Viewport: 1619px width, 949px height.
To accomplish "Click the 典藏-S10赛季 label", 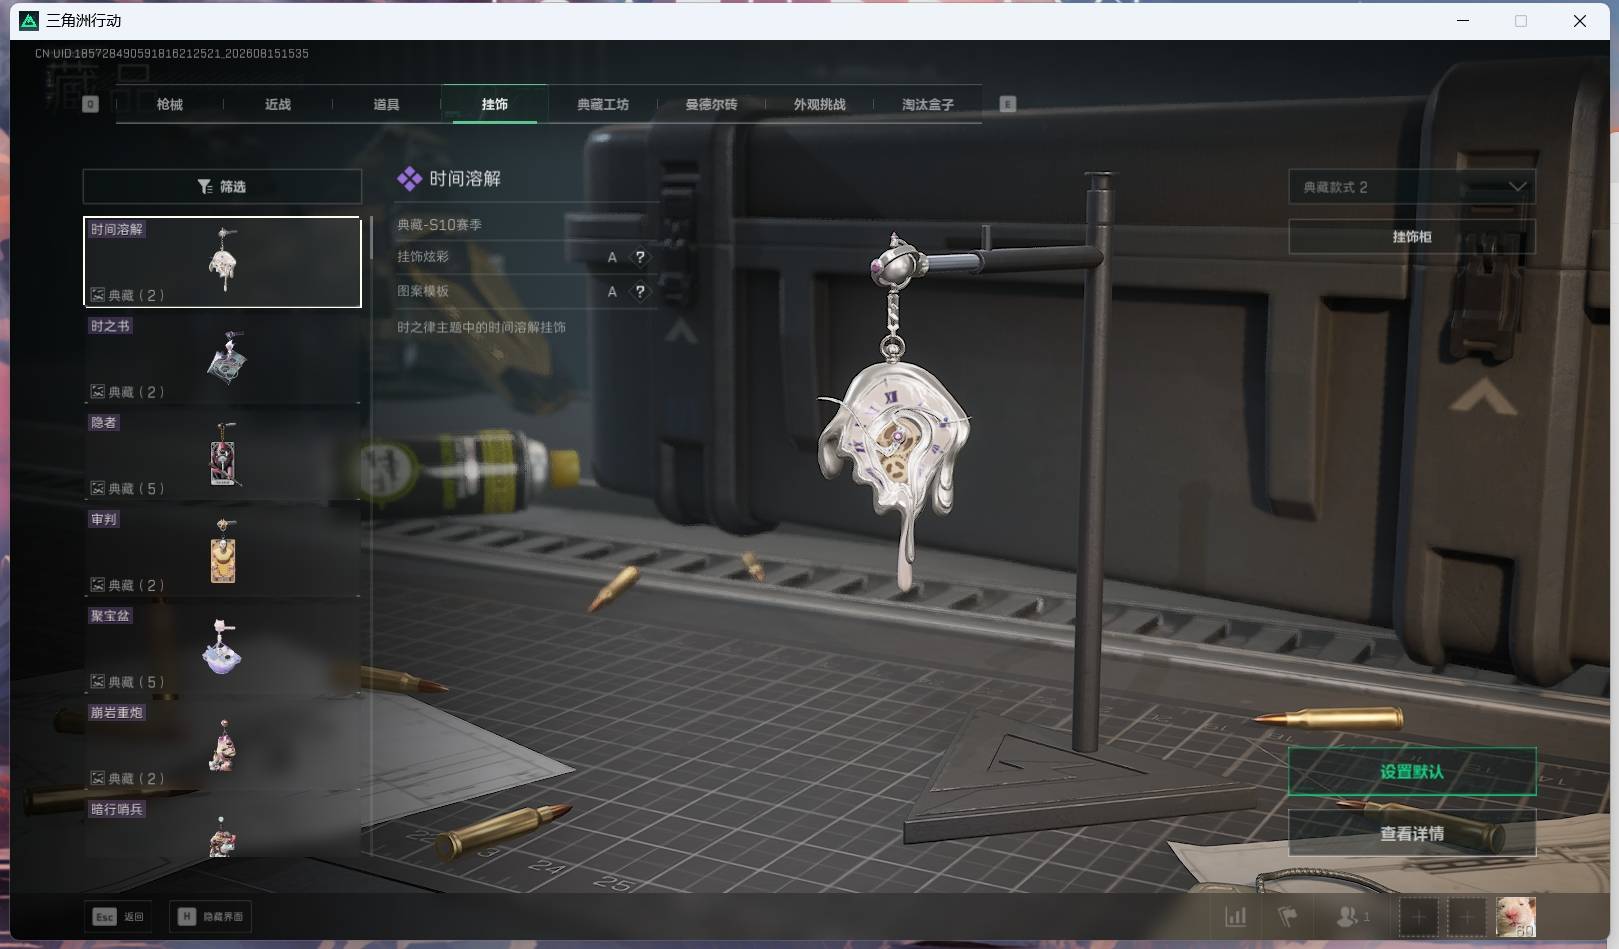I will (x=439, y=225).
